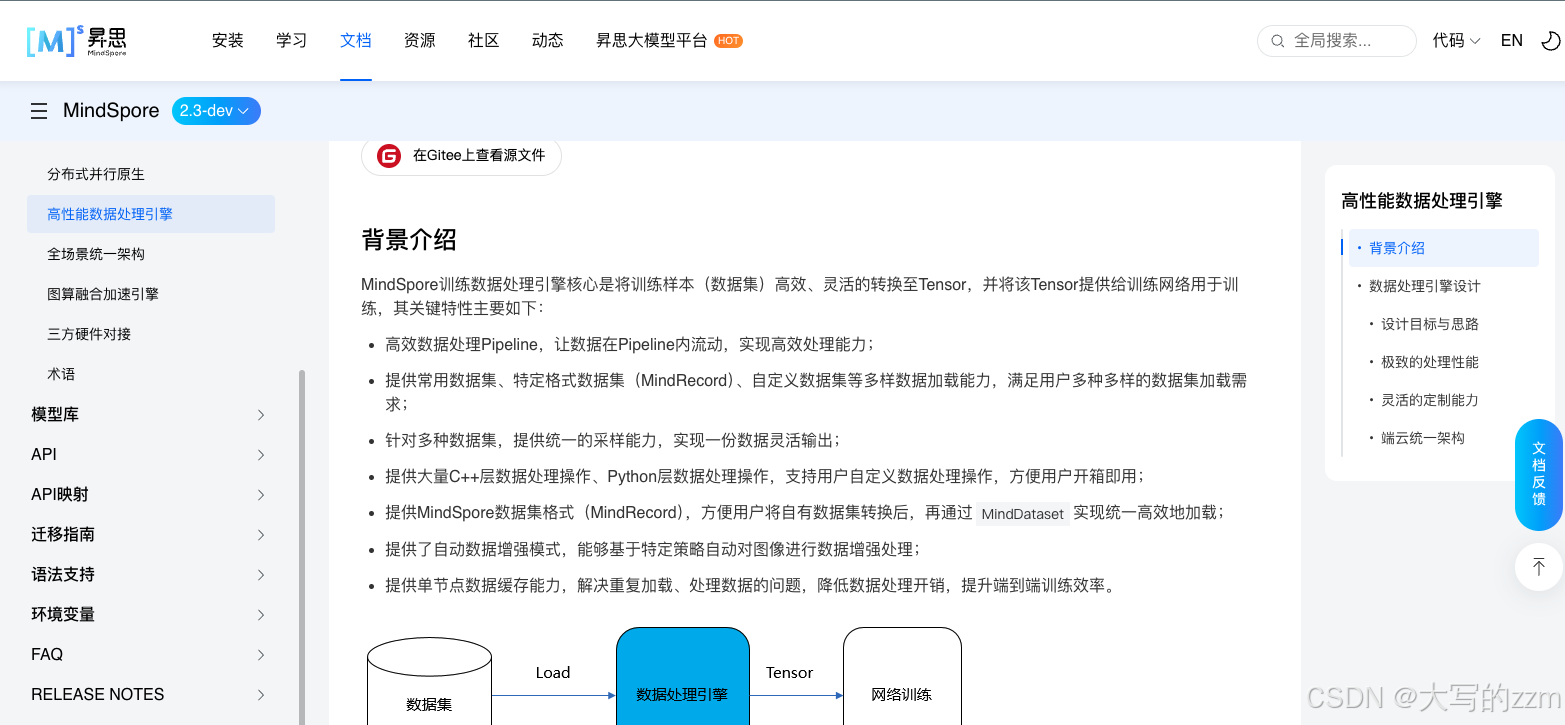Click 迁移指南 sidebar label
Viewport: 1565px width, 725px height.
63,535
